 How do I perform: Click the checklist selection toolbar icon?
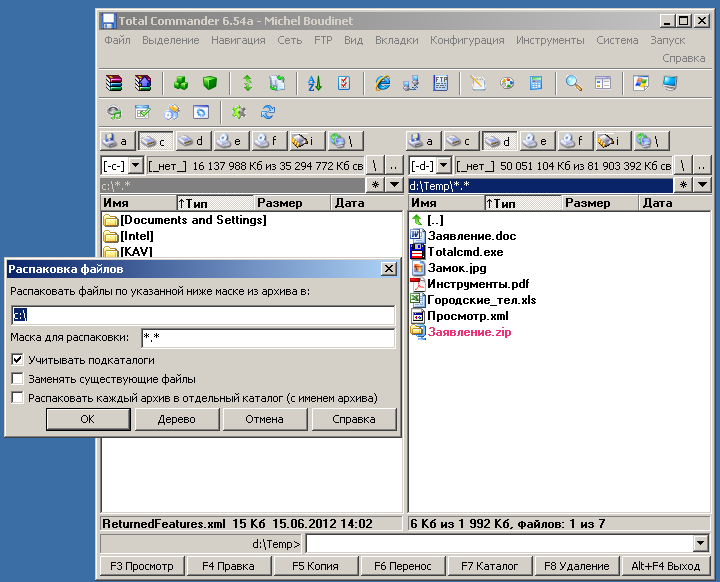(x=344, y=83)
